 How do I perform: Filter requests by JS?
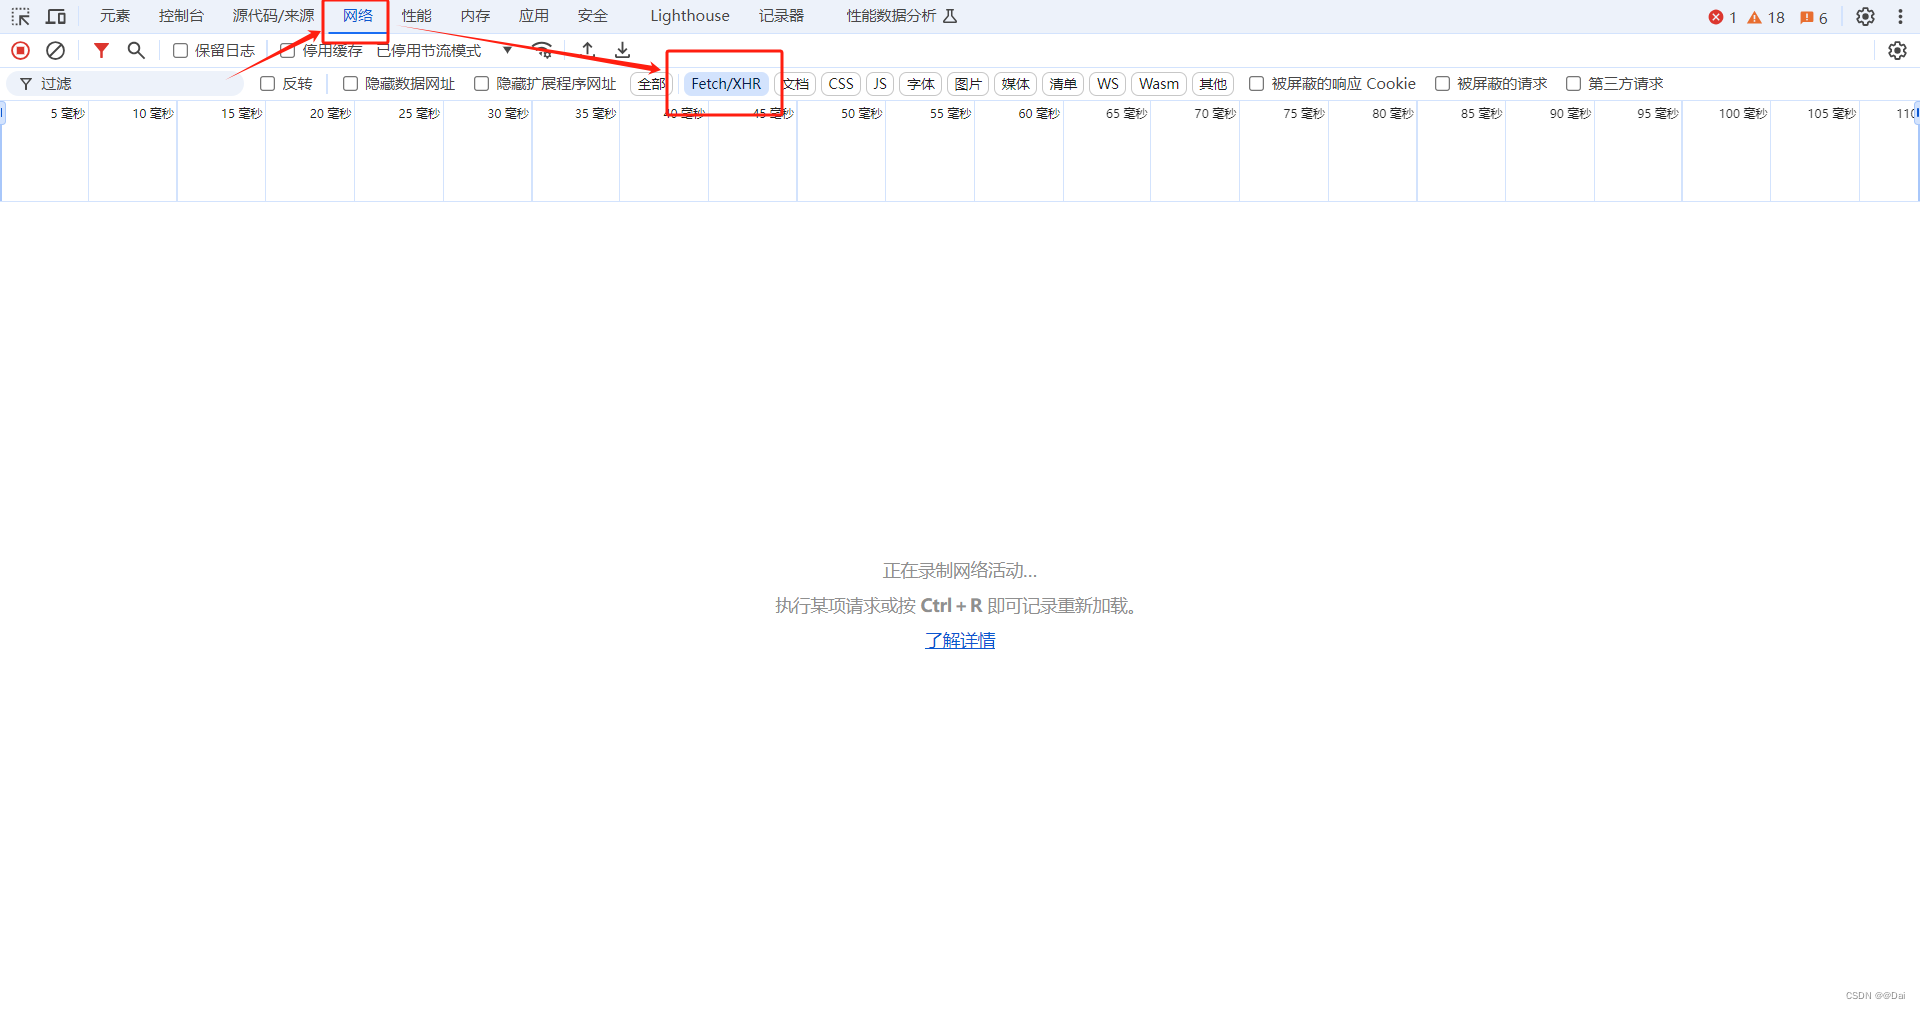tap(880, 84)
